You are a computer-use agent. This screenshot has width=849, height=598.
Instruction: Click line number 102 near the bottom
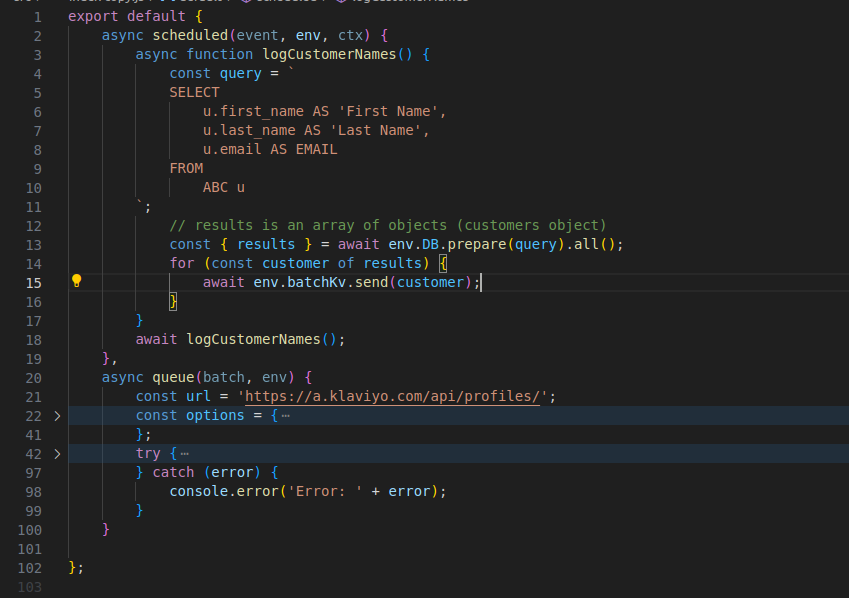click(x=29, y=568)
